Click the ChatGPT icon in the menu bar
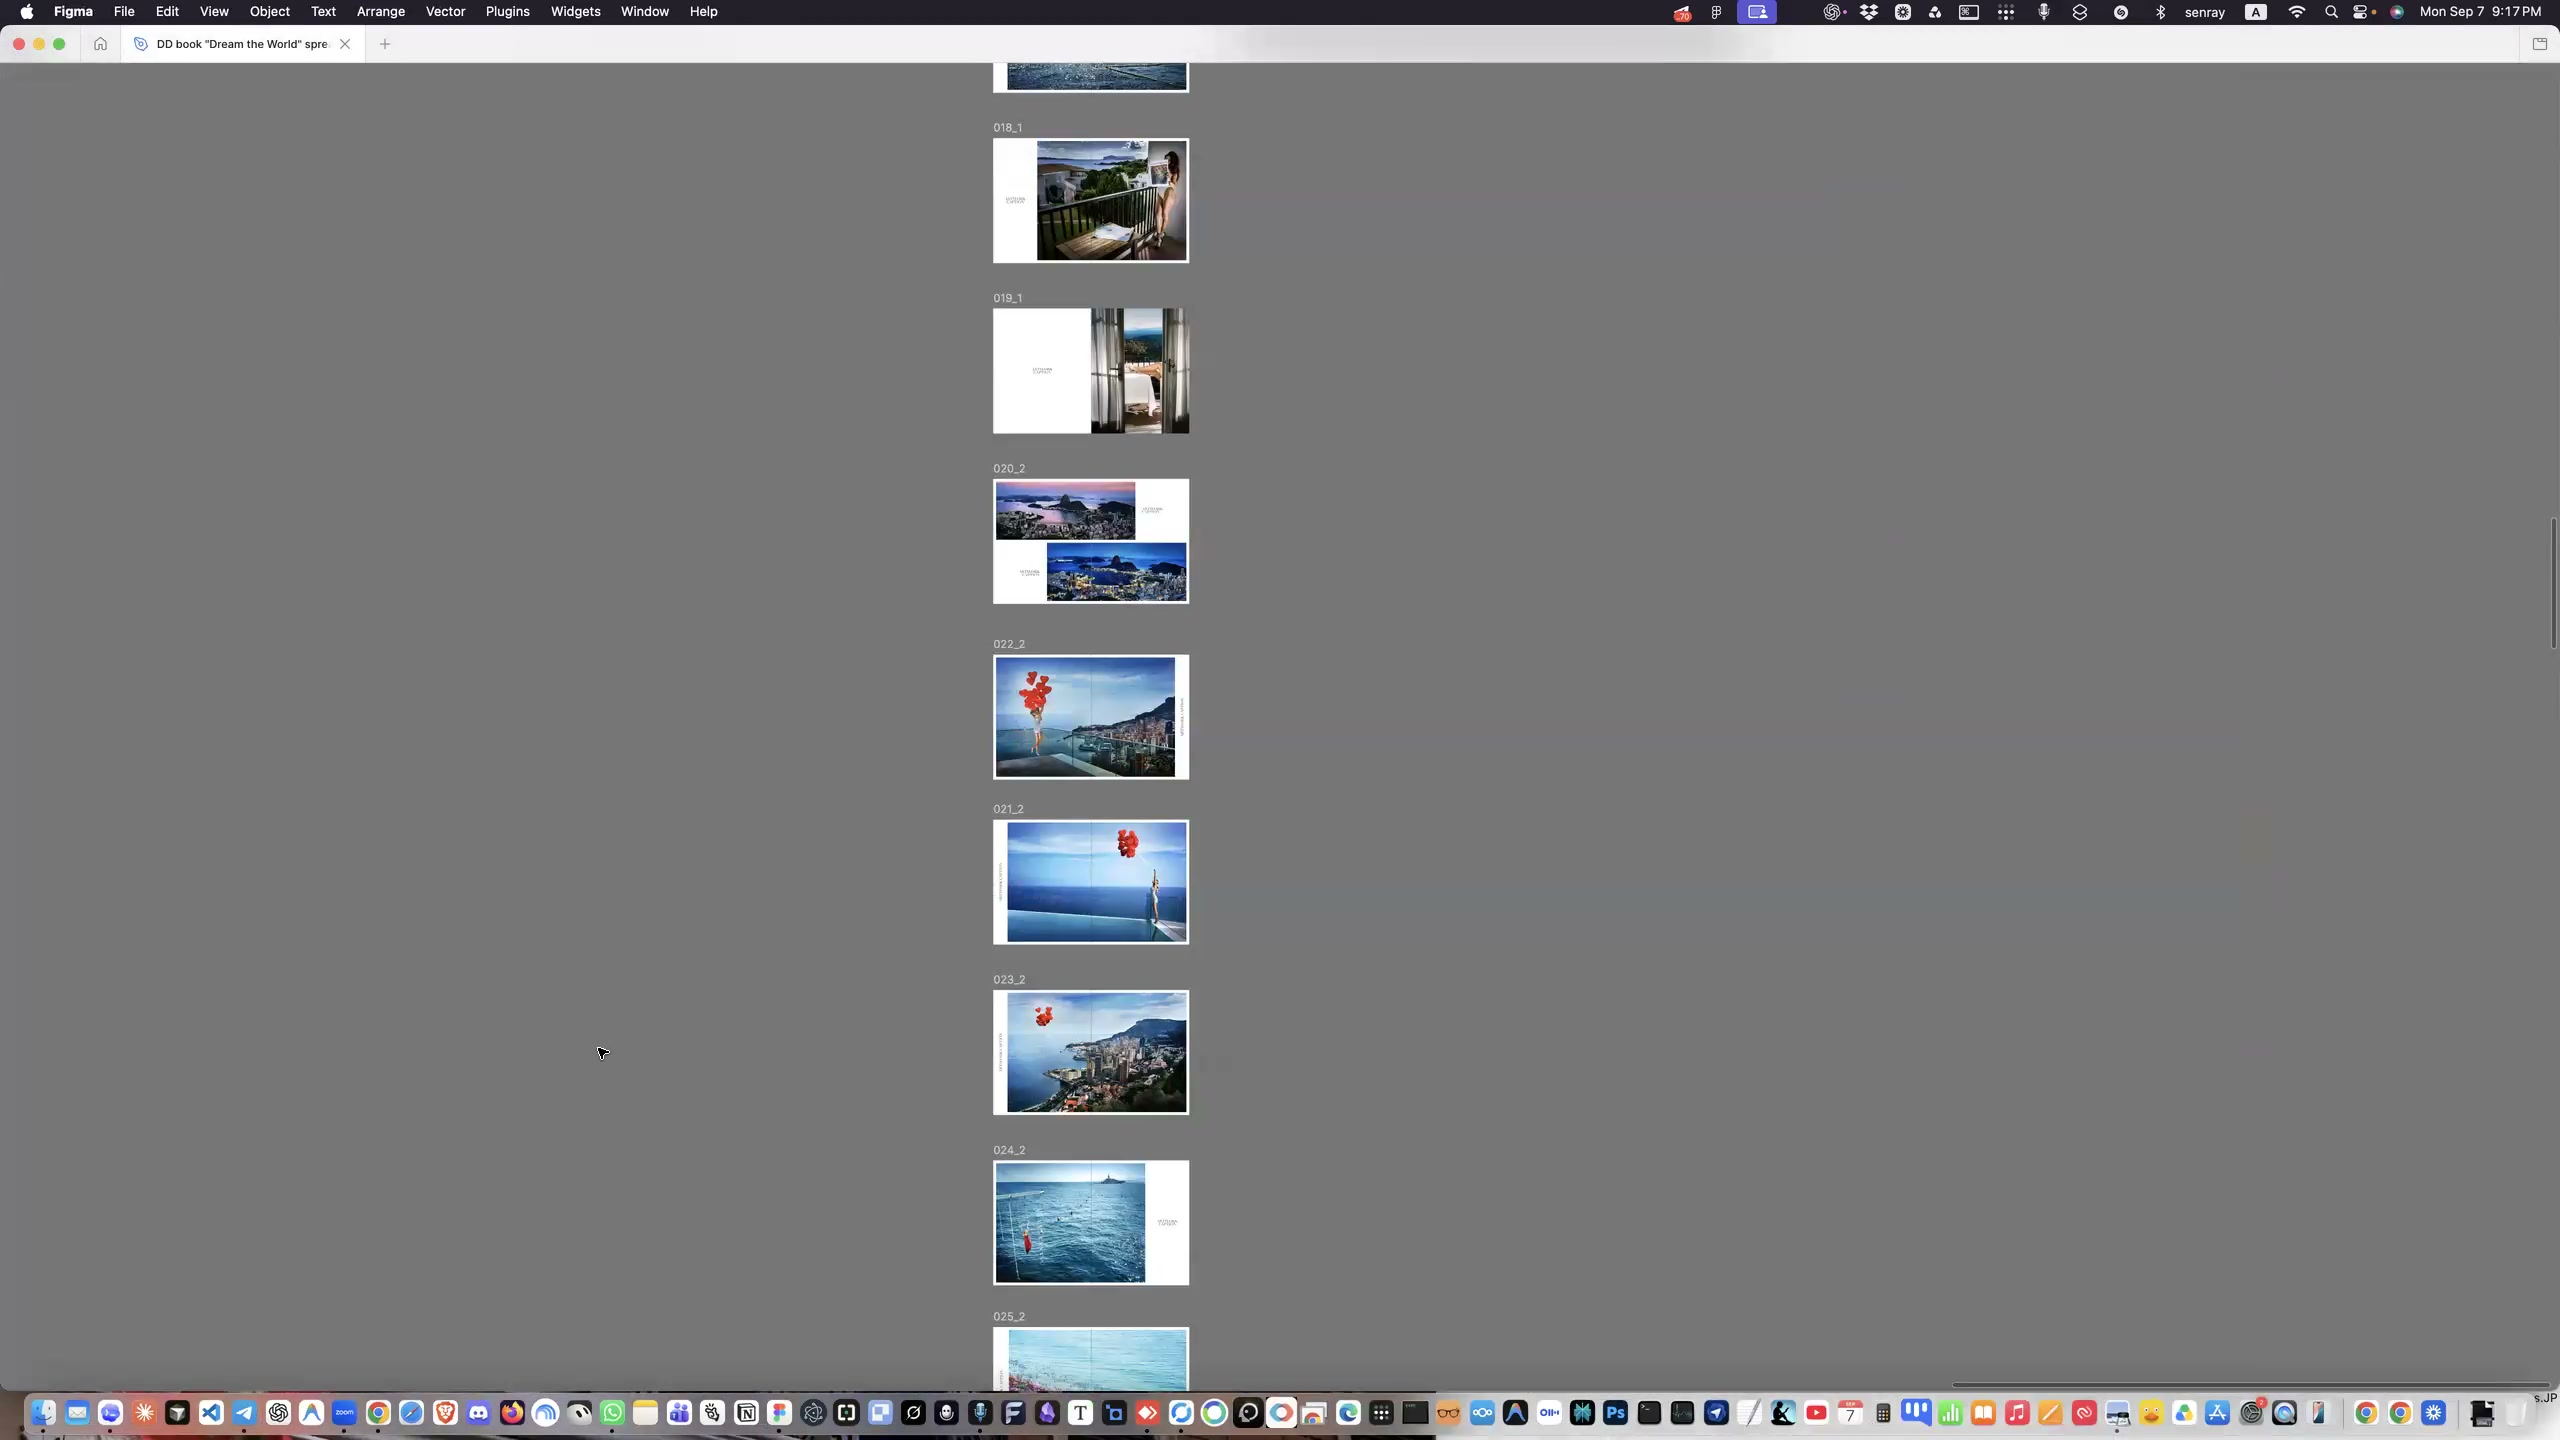The height and width of the screenshot is (1440, 2560). (x=1832, y=12)
